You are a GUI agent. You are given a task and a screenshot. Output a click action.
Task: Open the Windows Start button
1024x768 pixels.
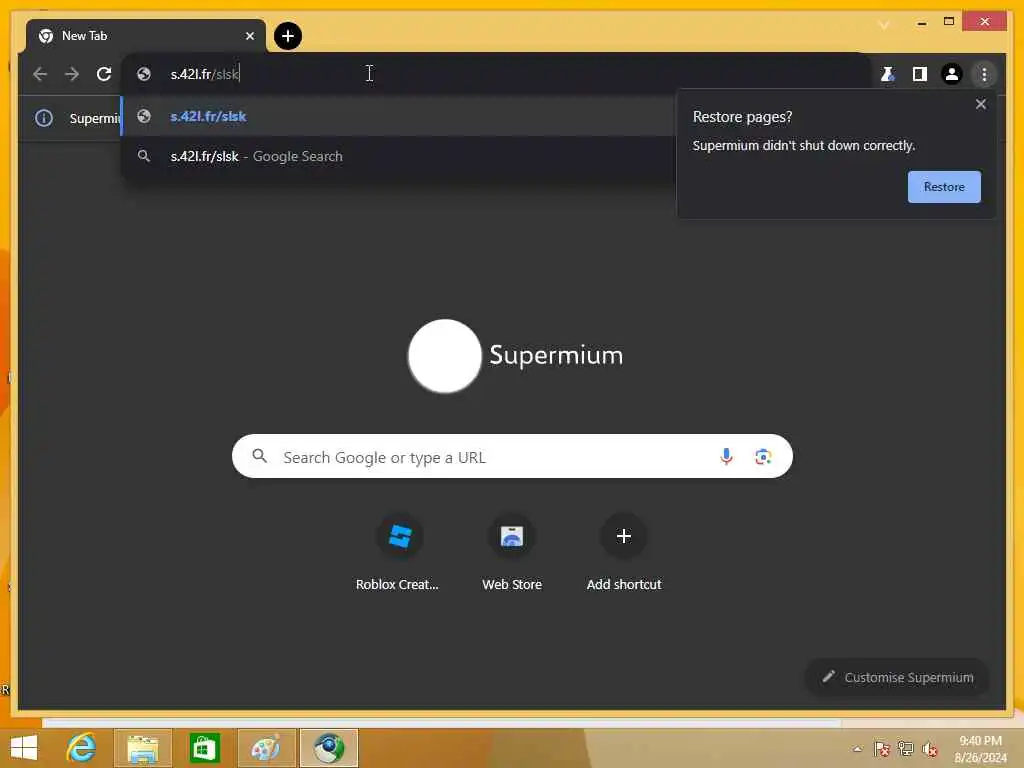click(x=24, y=748)
